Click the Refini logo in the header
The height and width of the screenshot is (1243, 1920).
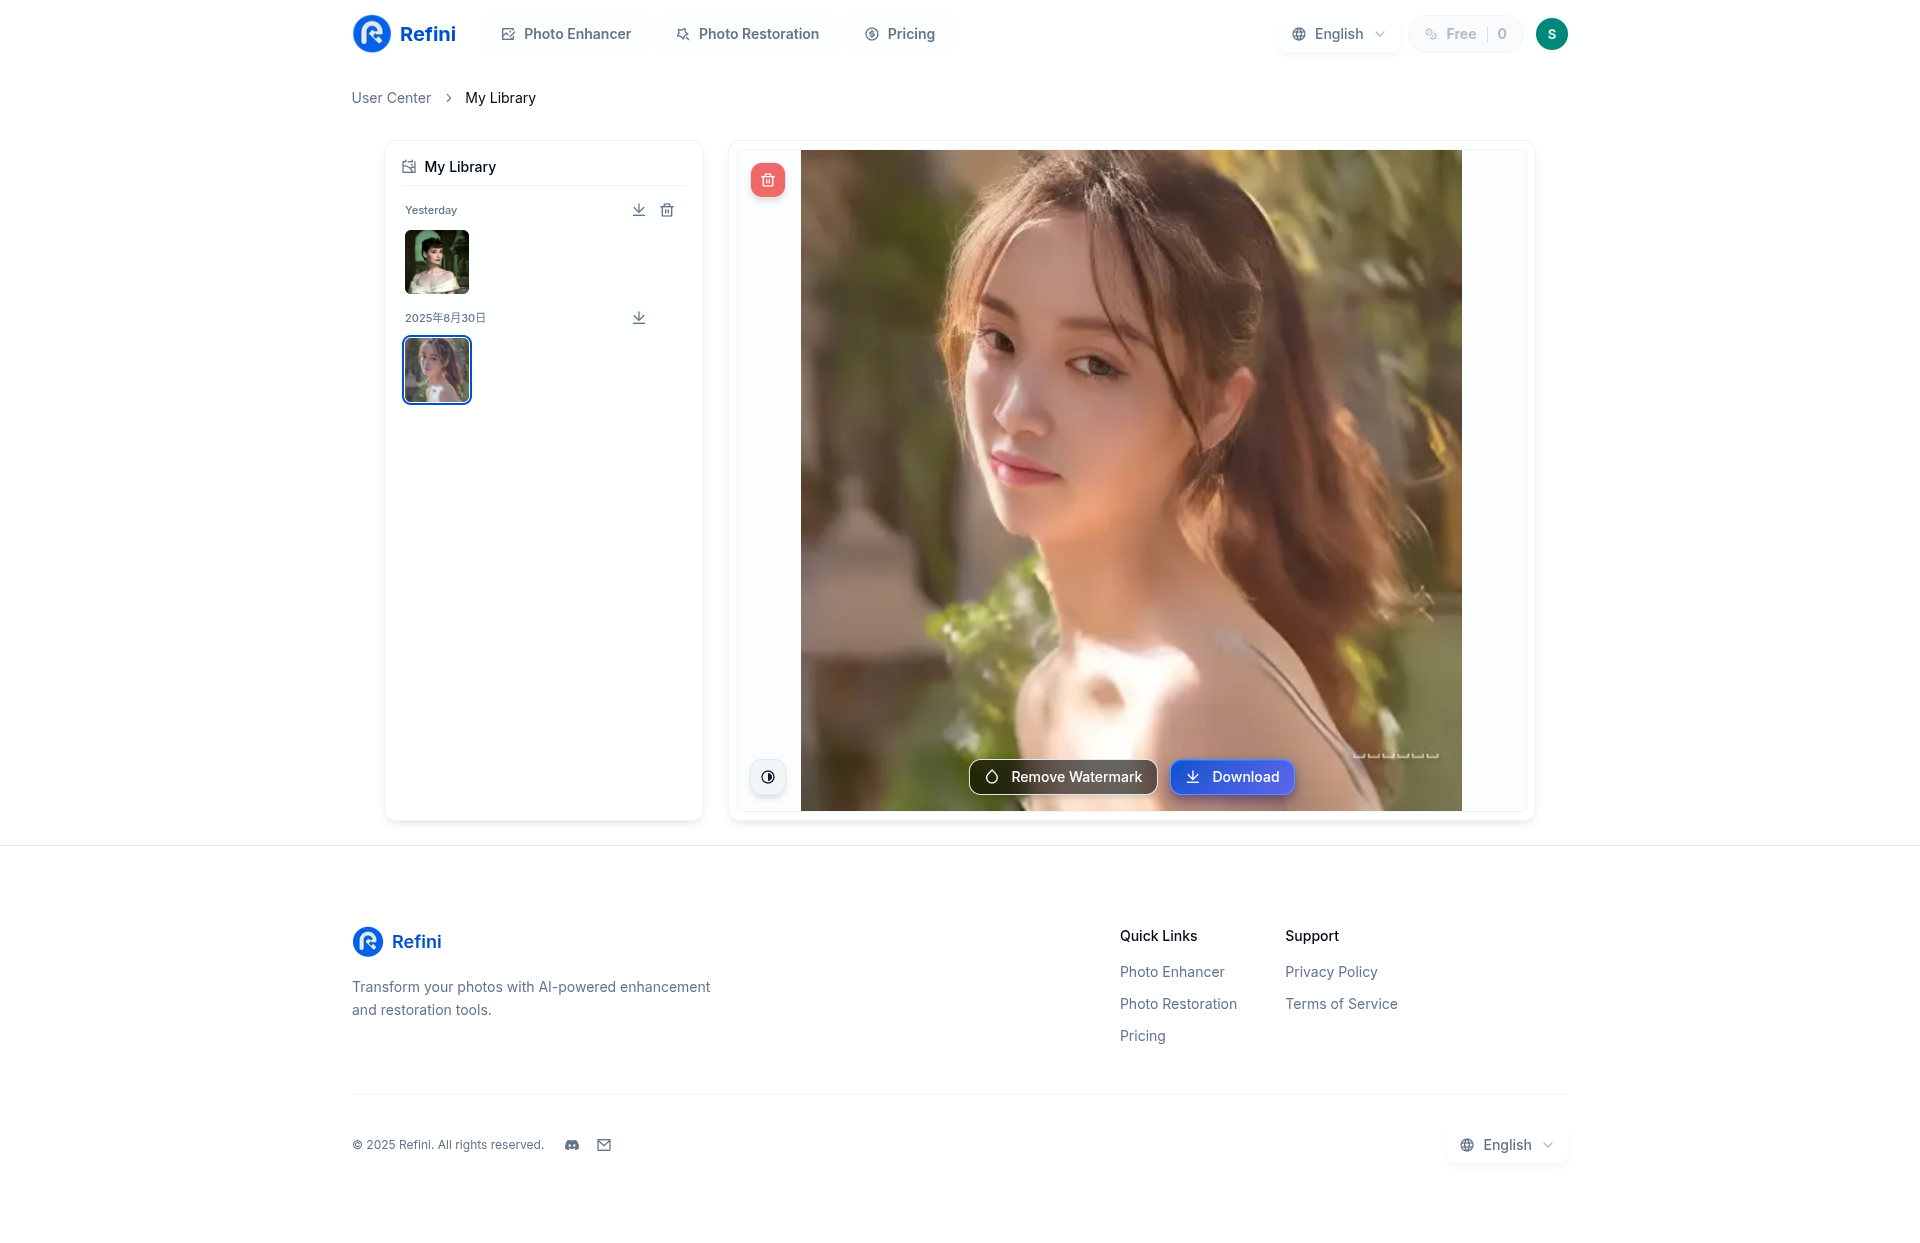tap(403, 33)
